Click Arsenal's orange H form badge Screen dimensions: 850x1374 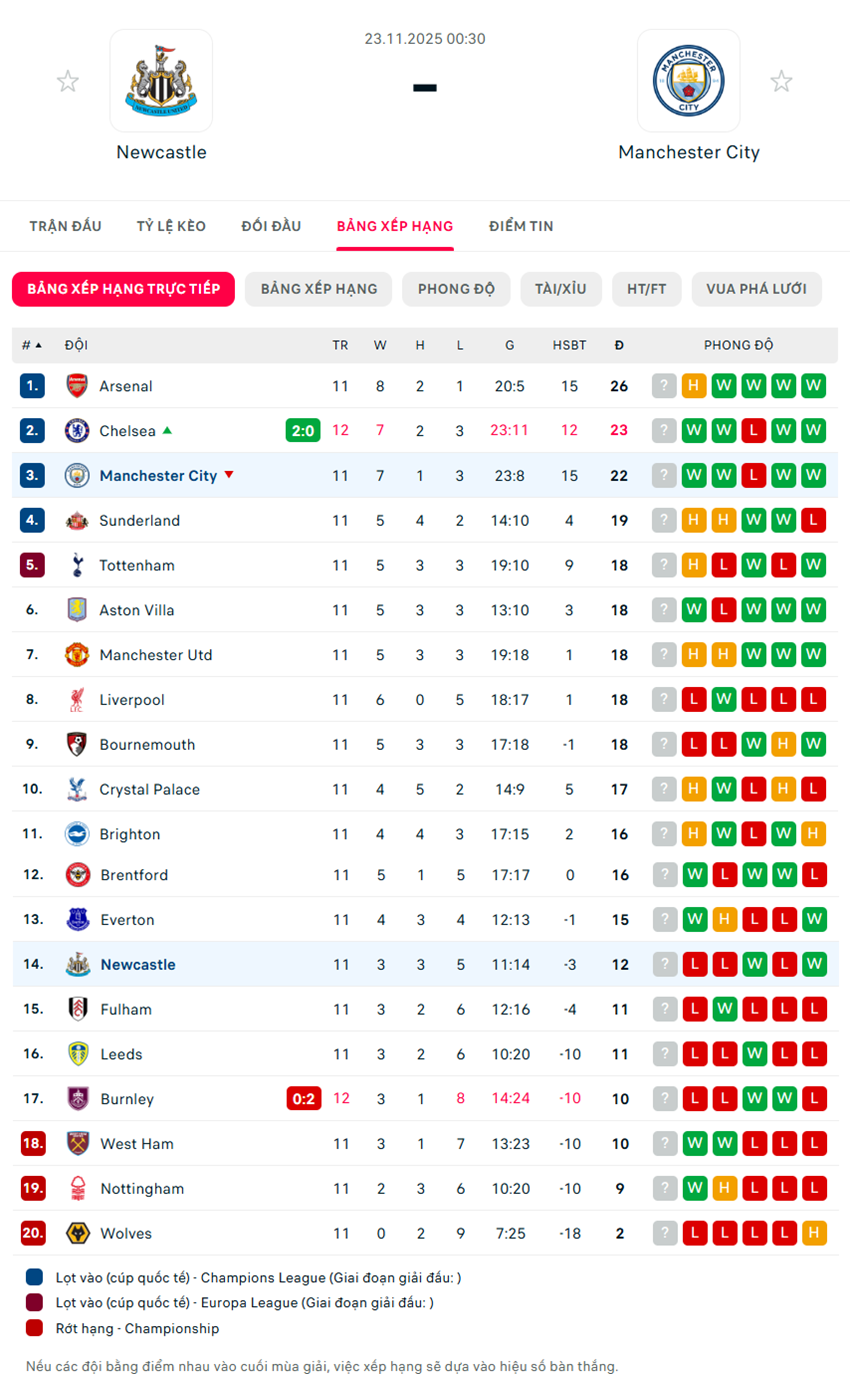pyautogui.click(x=694, y=386)
